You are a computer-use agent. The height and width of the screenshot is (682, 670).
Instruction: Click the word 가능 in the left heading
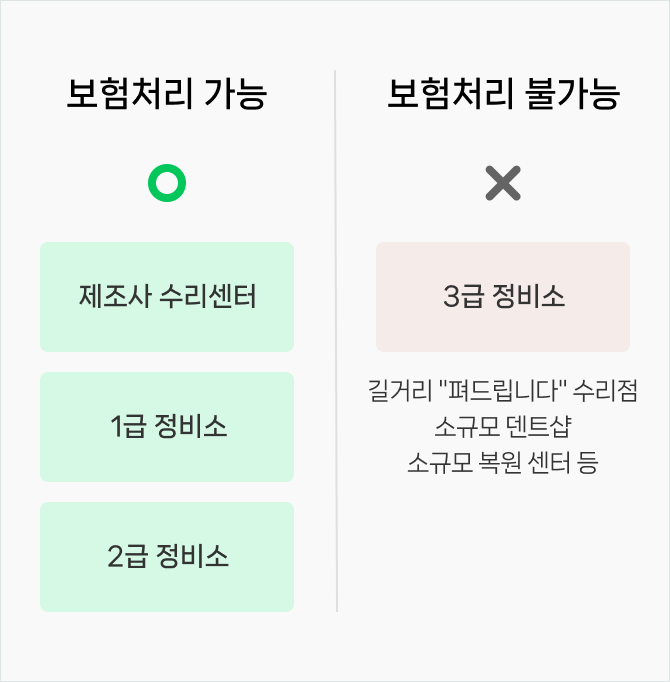pyautogui.click(x=235, y=94)
